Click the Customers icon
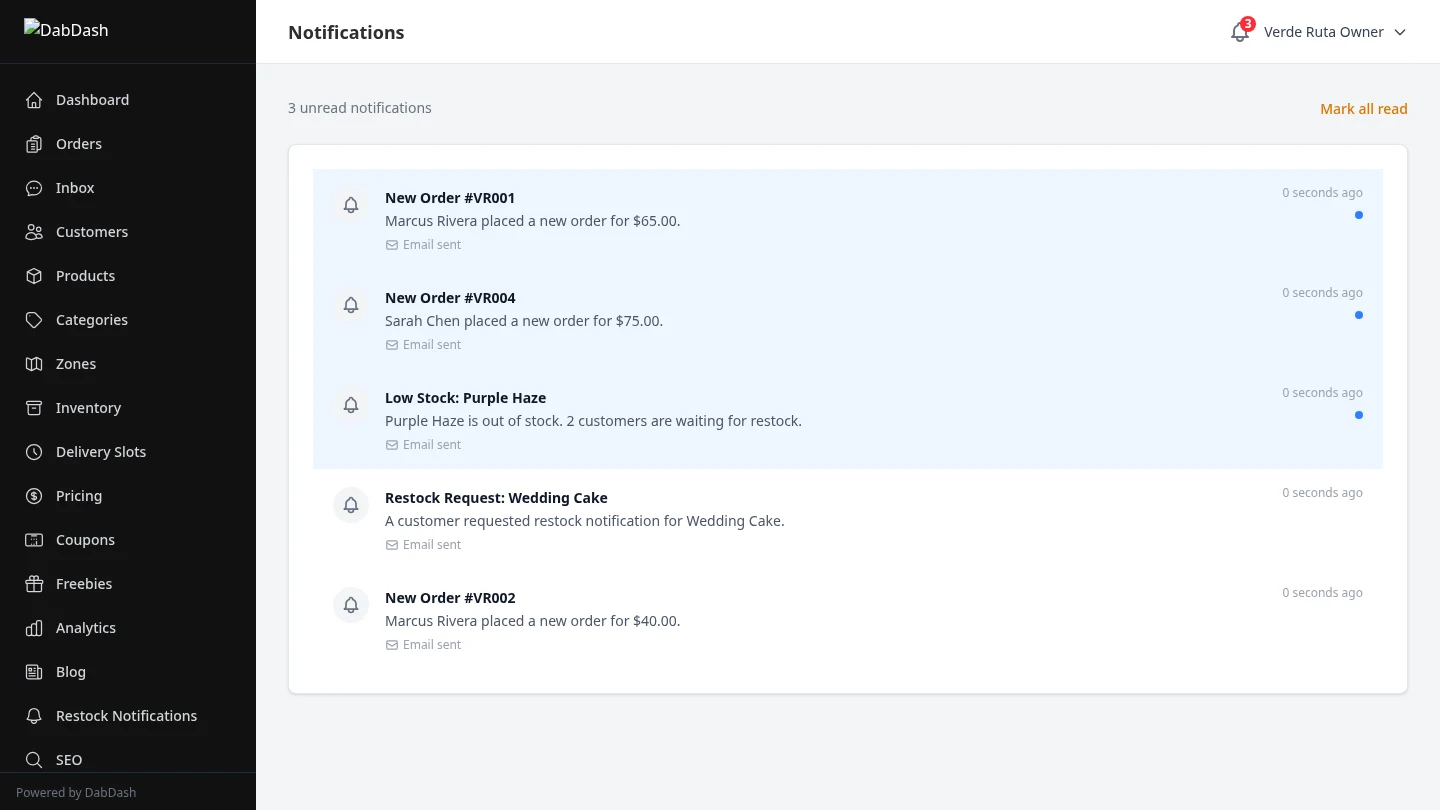The width and height of the screenshot is (1440, 810). [33, 231]
